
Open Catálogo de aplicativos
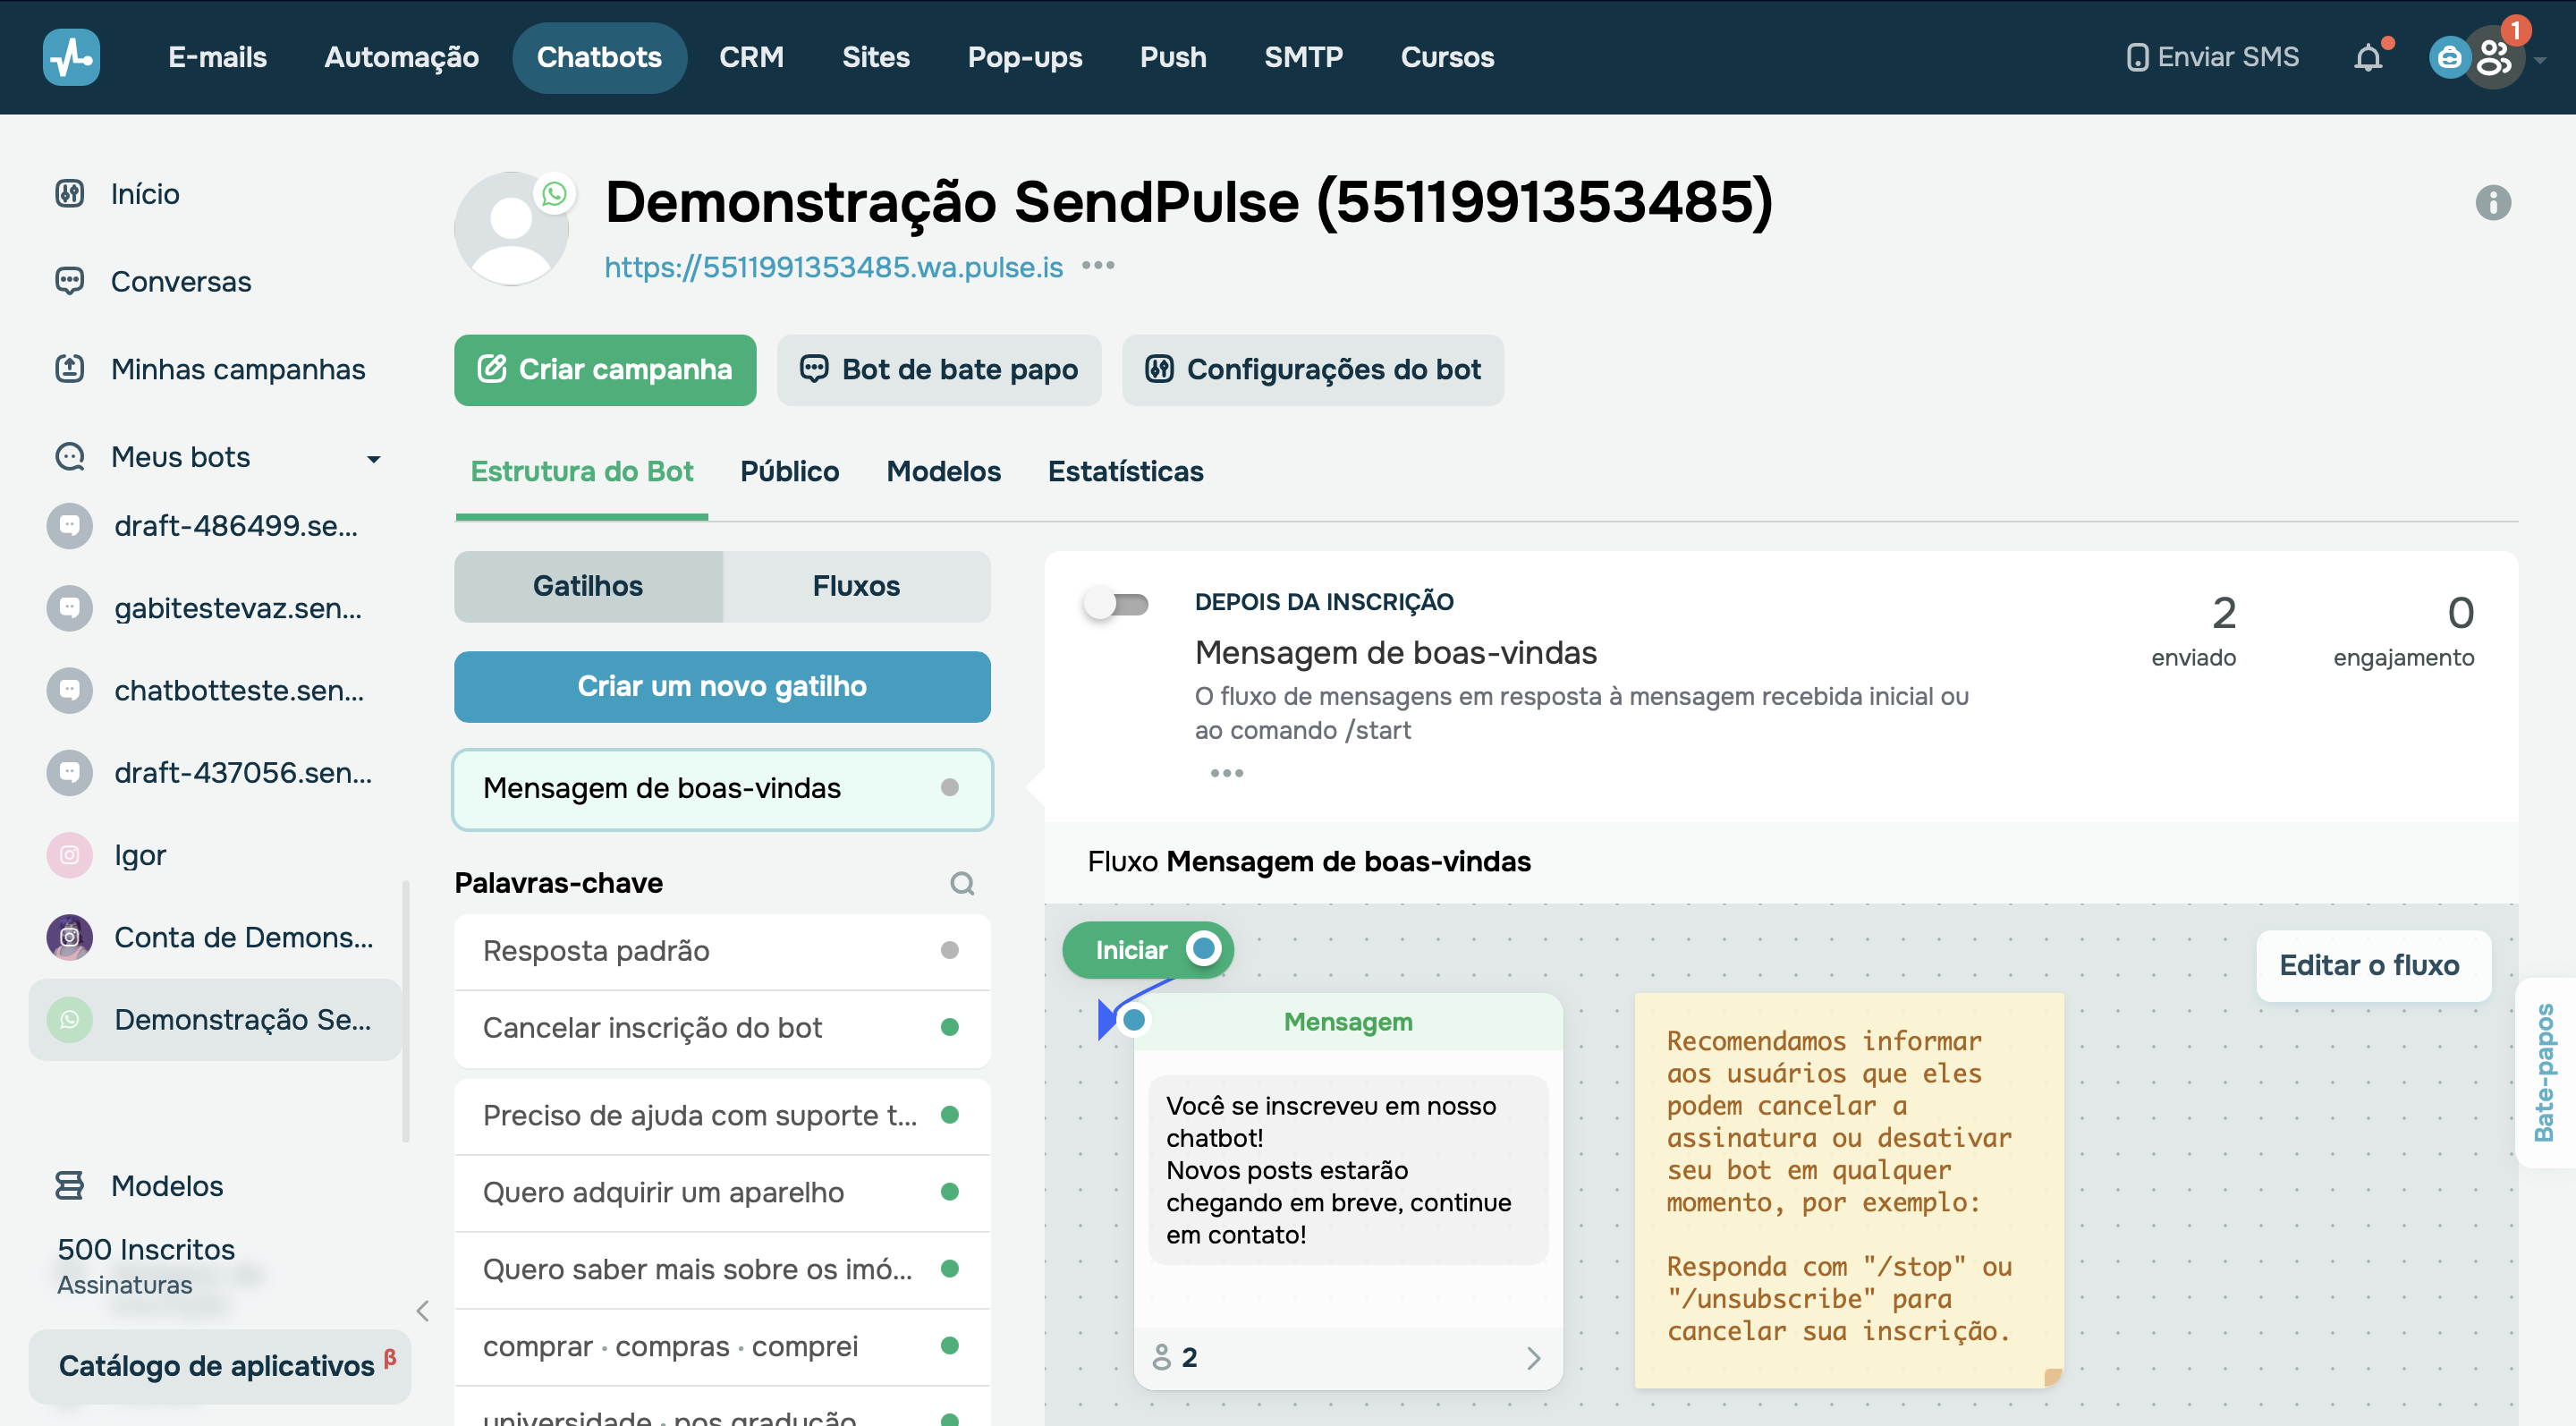pyautogui.click(x=219, y=1365)
